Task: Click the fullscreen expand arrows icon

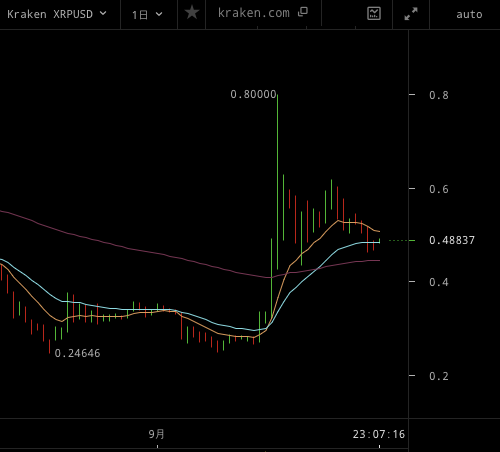Action: click(x=411, y=14)
